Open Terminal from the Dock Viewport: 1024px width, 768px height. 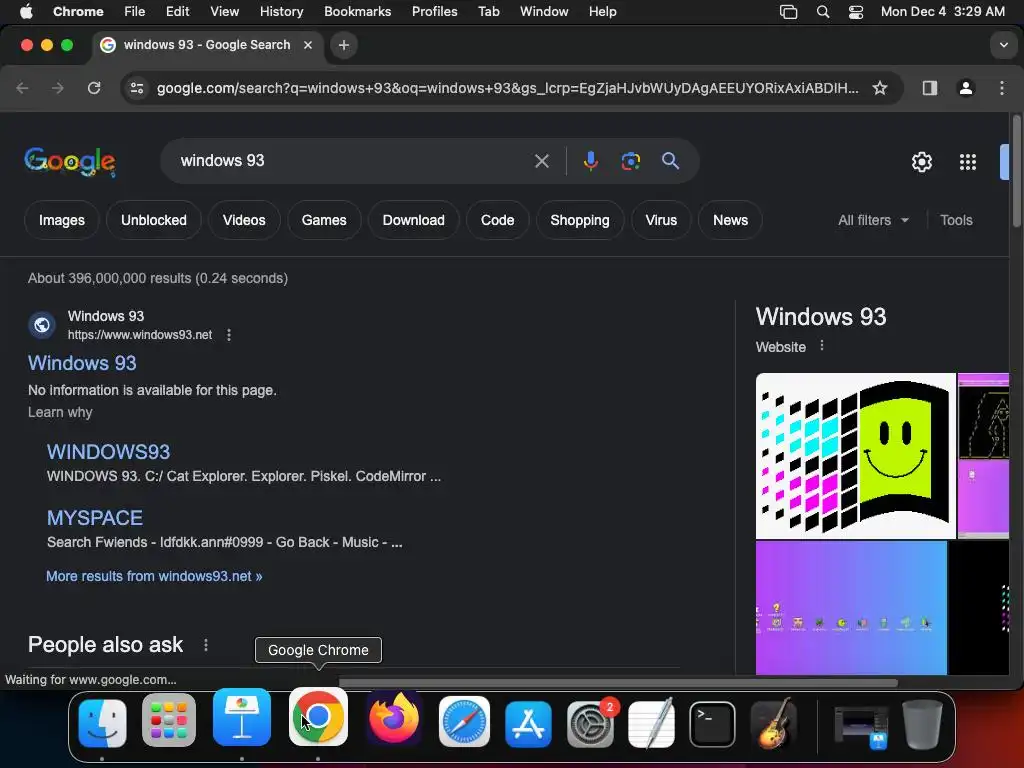(x=712, y=724)
